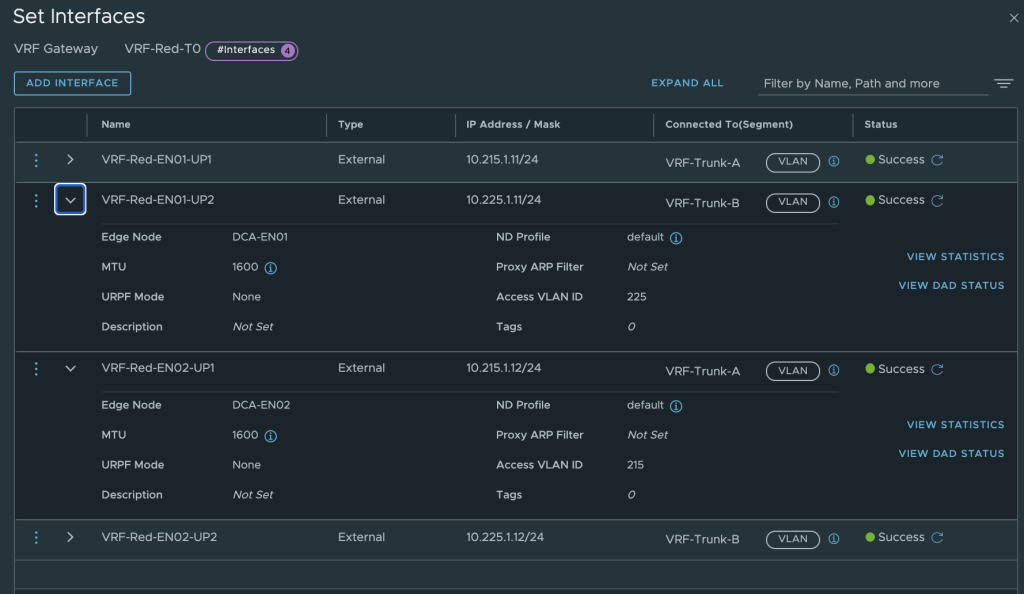Open three-dot menu for VRF-Red-EN02-UP2
This screenshot has width=1024, height=594.
[x=36, y=537]
